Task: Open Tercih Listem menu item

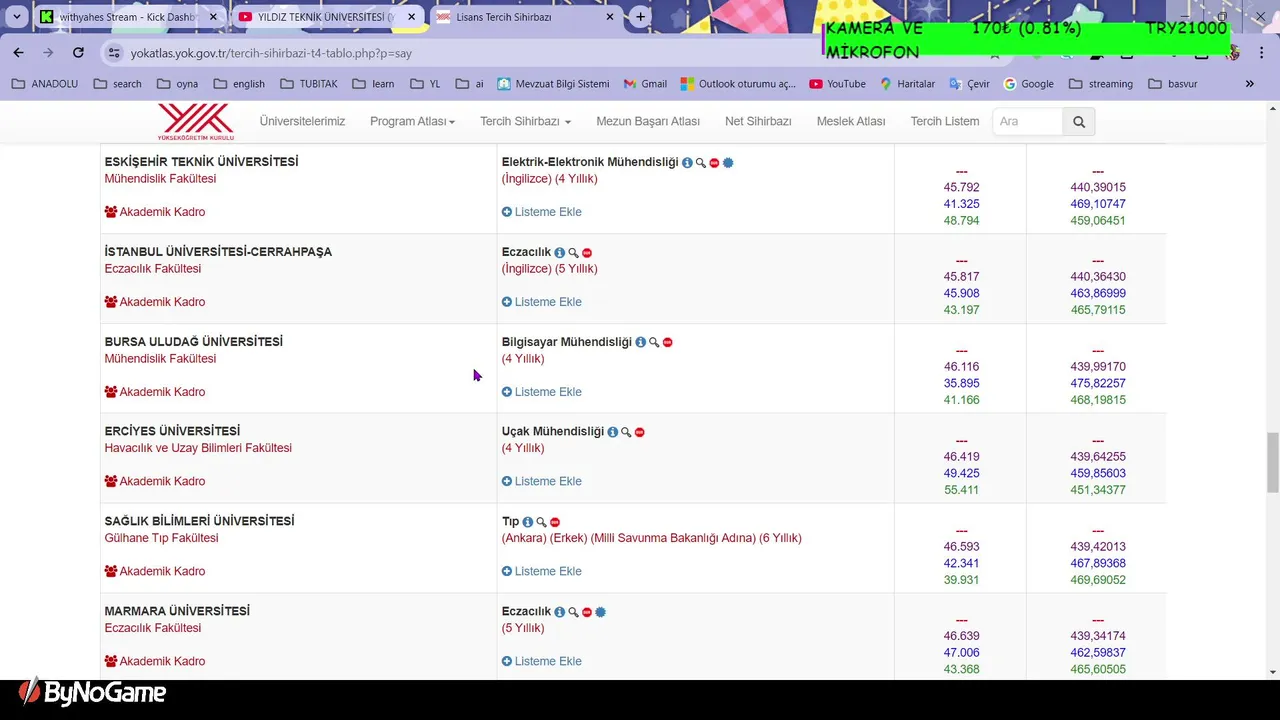Action: pos(945,121)
